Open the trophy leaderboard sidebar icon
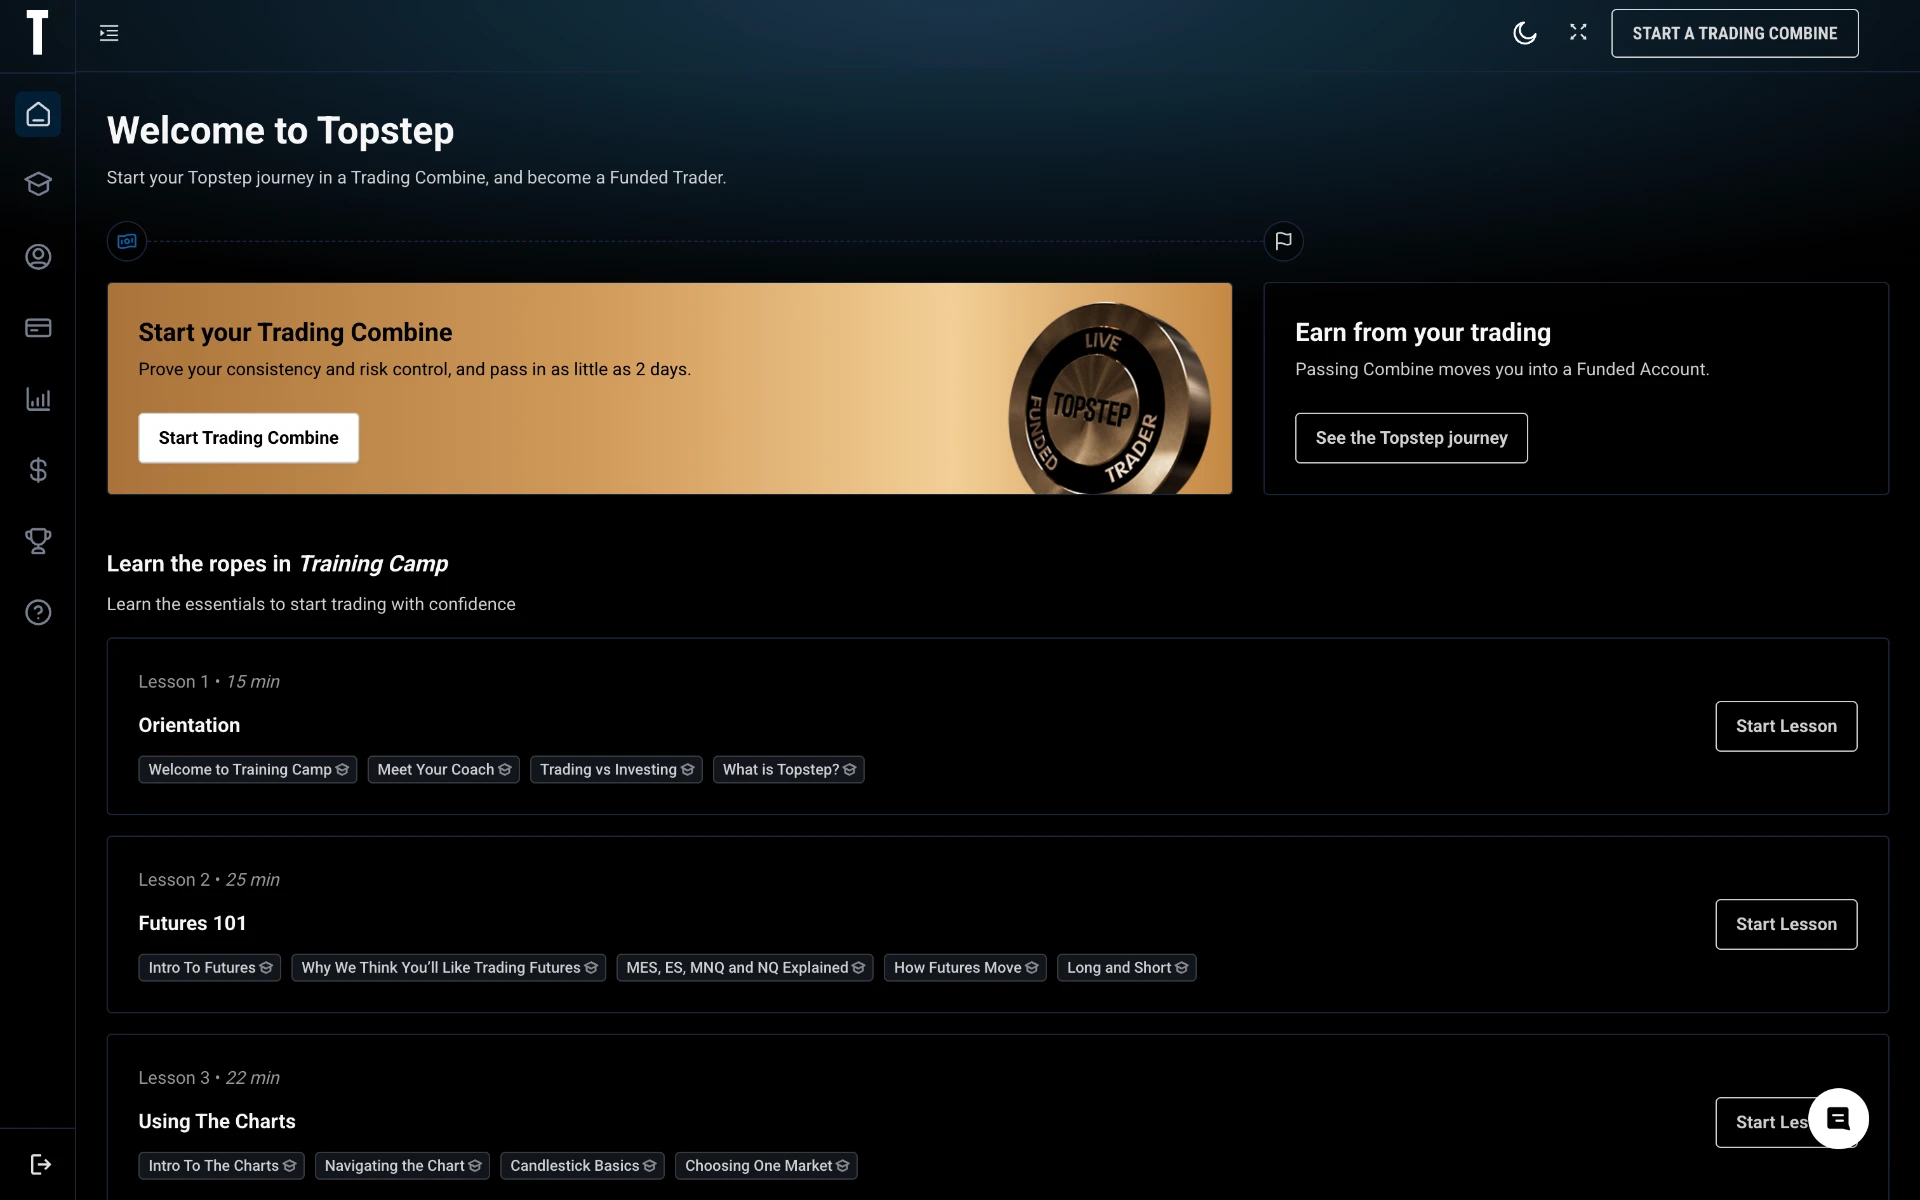Screen dimensions: 1920x1200 38,541
